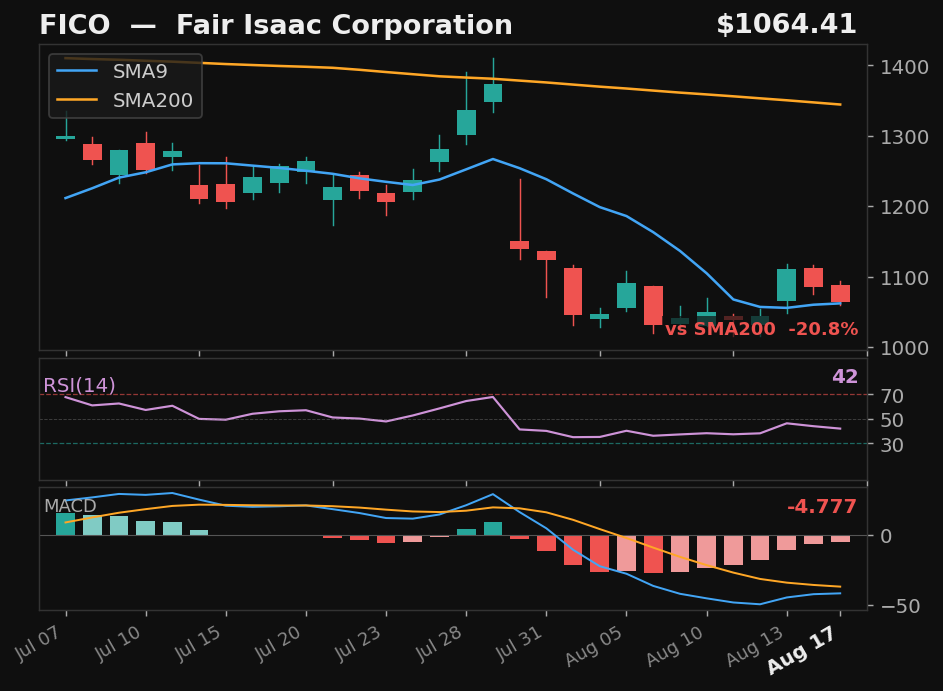Viewport: 943px width, 691px height.
Task: Click the RSI(14) panel label
Action: click(79, 385)
